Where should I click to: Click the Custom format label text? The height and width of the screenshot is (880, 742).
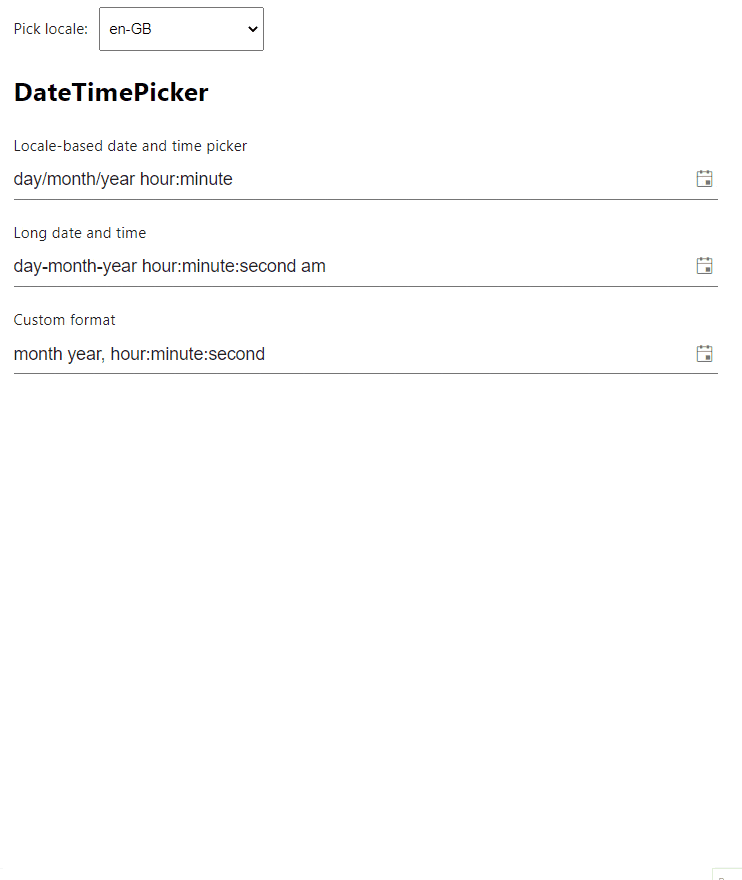tap(64, 320)
